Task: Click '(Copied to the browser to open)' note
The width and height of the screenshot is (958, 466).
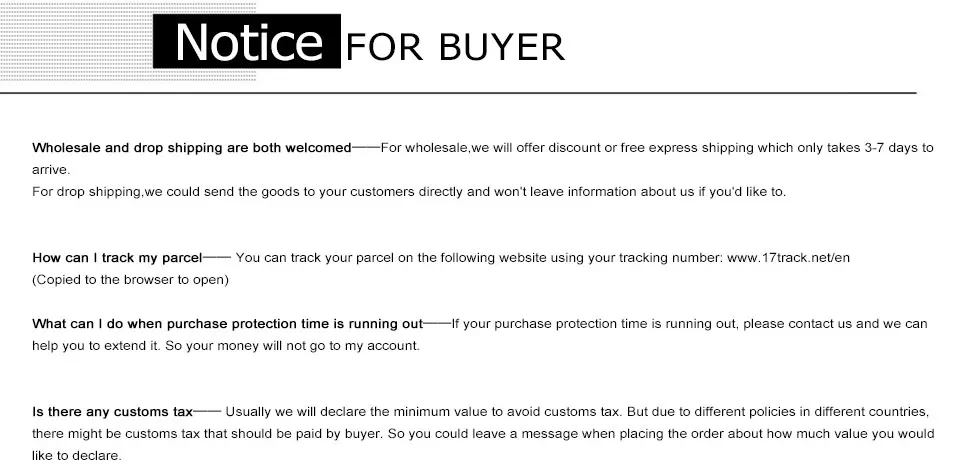Action: coord(130,280)
